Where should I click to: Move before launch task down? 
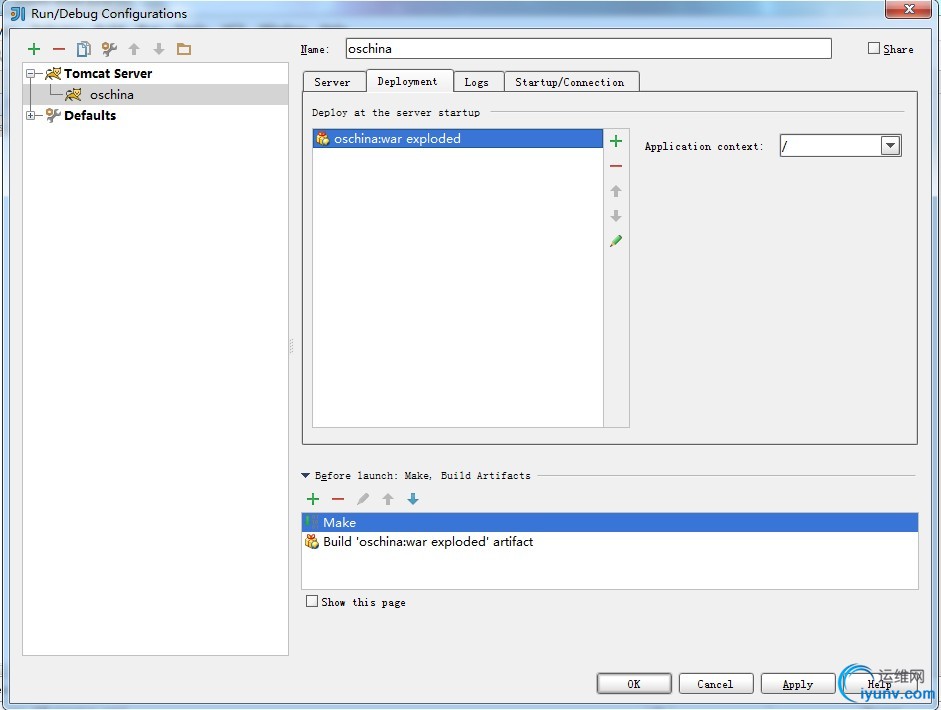(413, 499)
